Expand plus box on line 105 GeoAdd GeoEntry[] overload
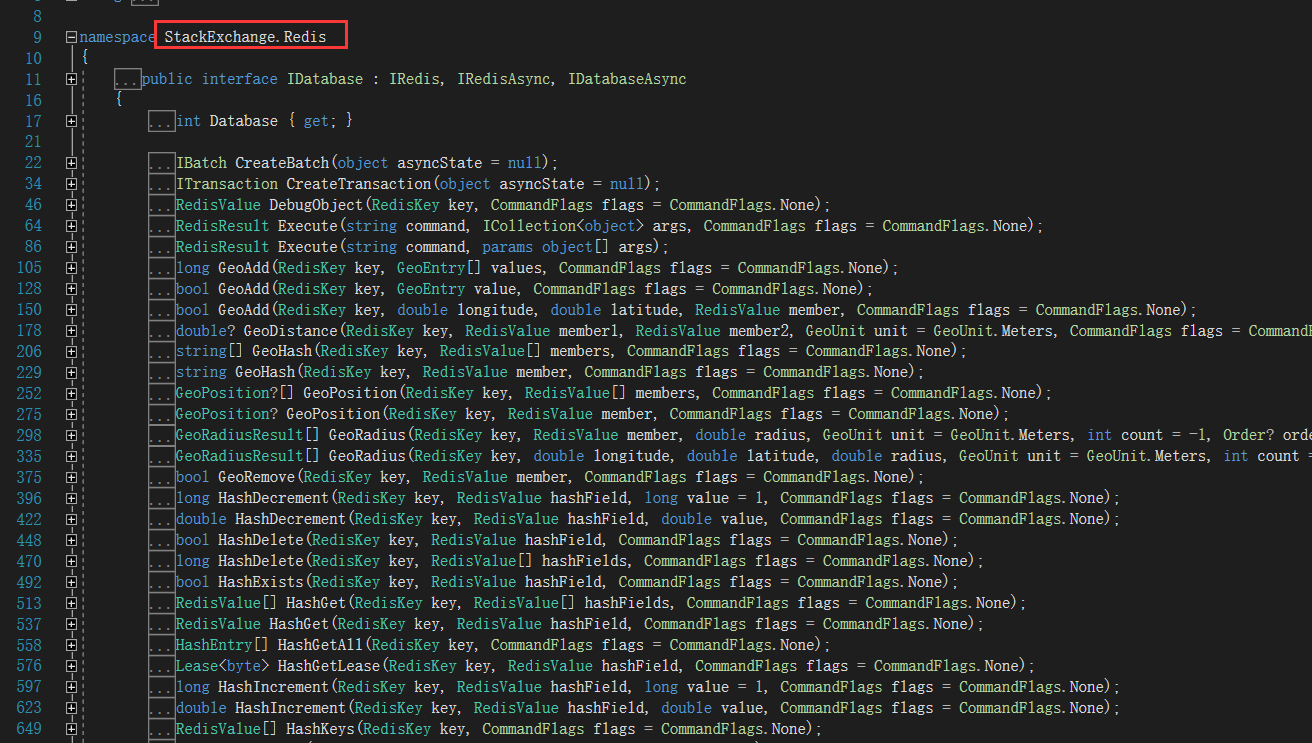 pyautogui.click(x=71, y=268)
